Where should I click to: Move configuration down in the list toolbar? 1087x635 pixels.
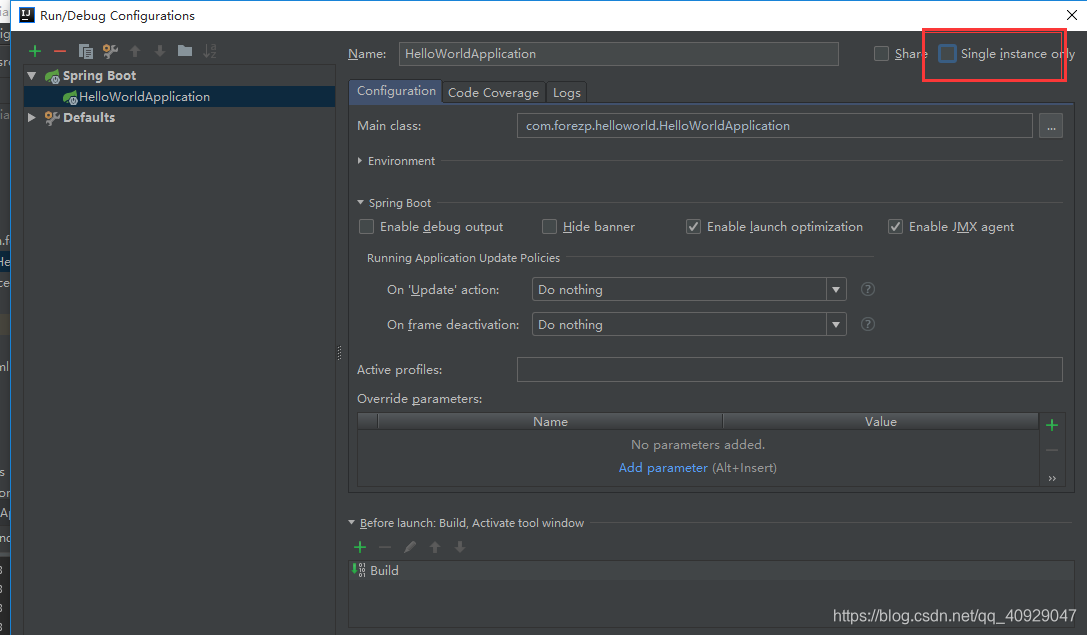click(x=160, y=51)
